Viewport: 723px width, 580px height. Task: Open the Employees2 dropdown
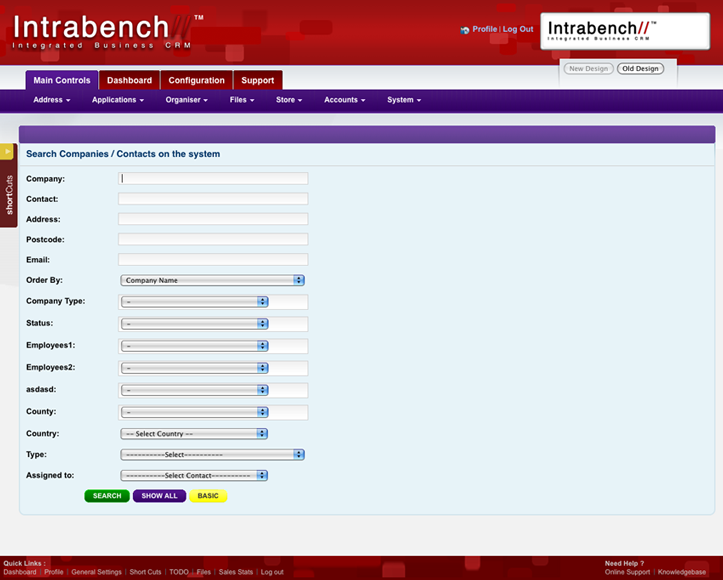195,368
